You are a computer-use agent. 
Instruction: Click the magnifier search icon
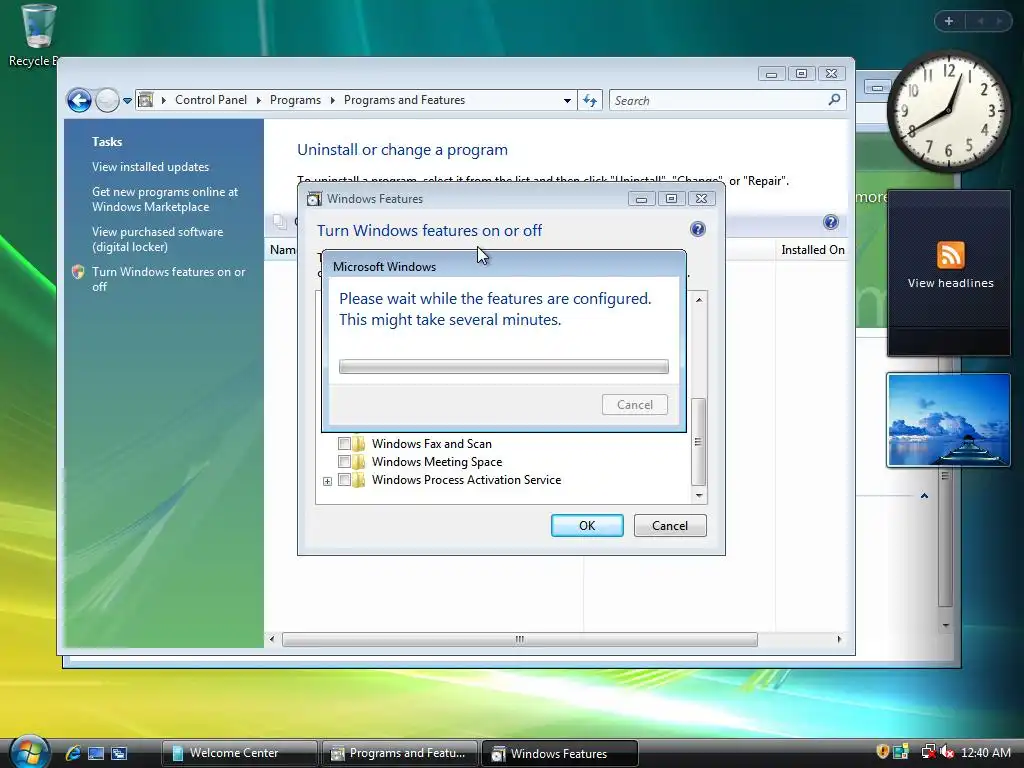[x=834, y=100]
